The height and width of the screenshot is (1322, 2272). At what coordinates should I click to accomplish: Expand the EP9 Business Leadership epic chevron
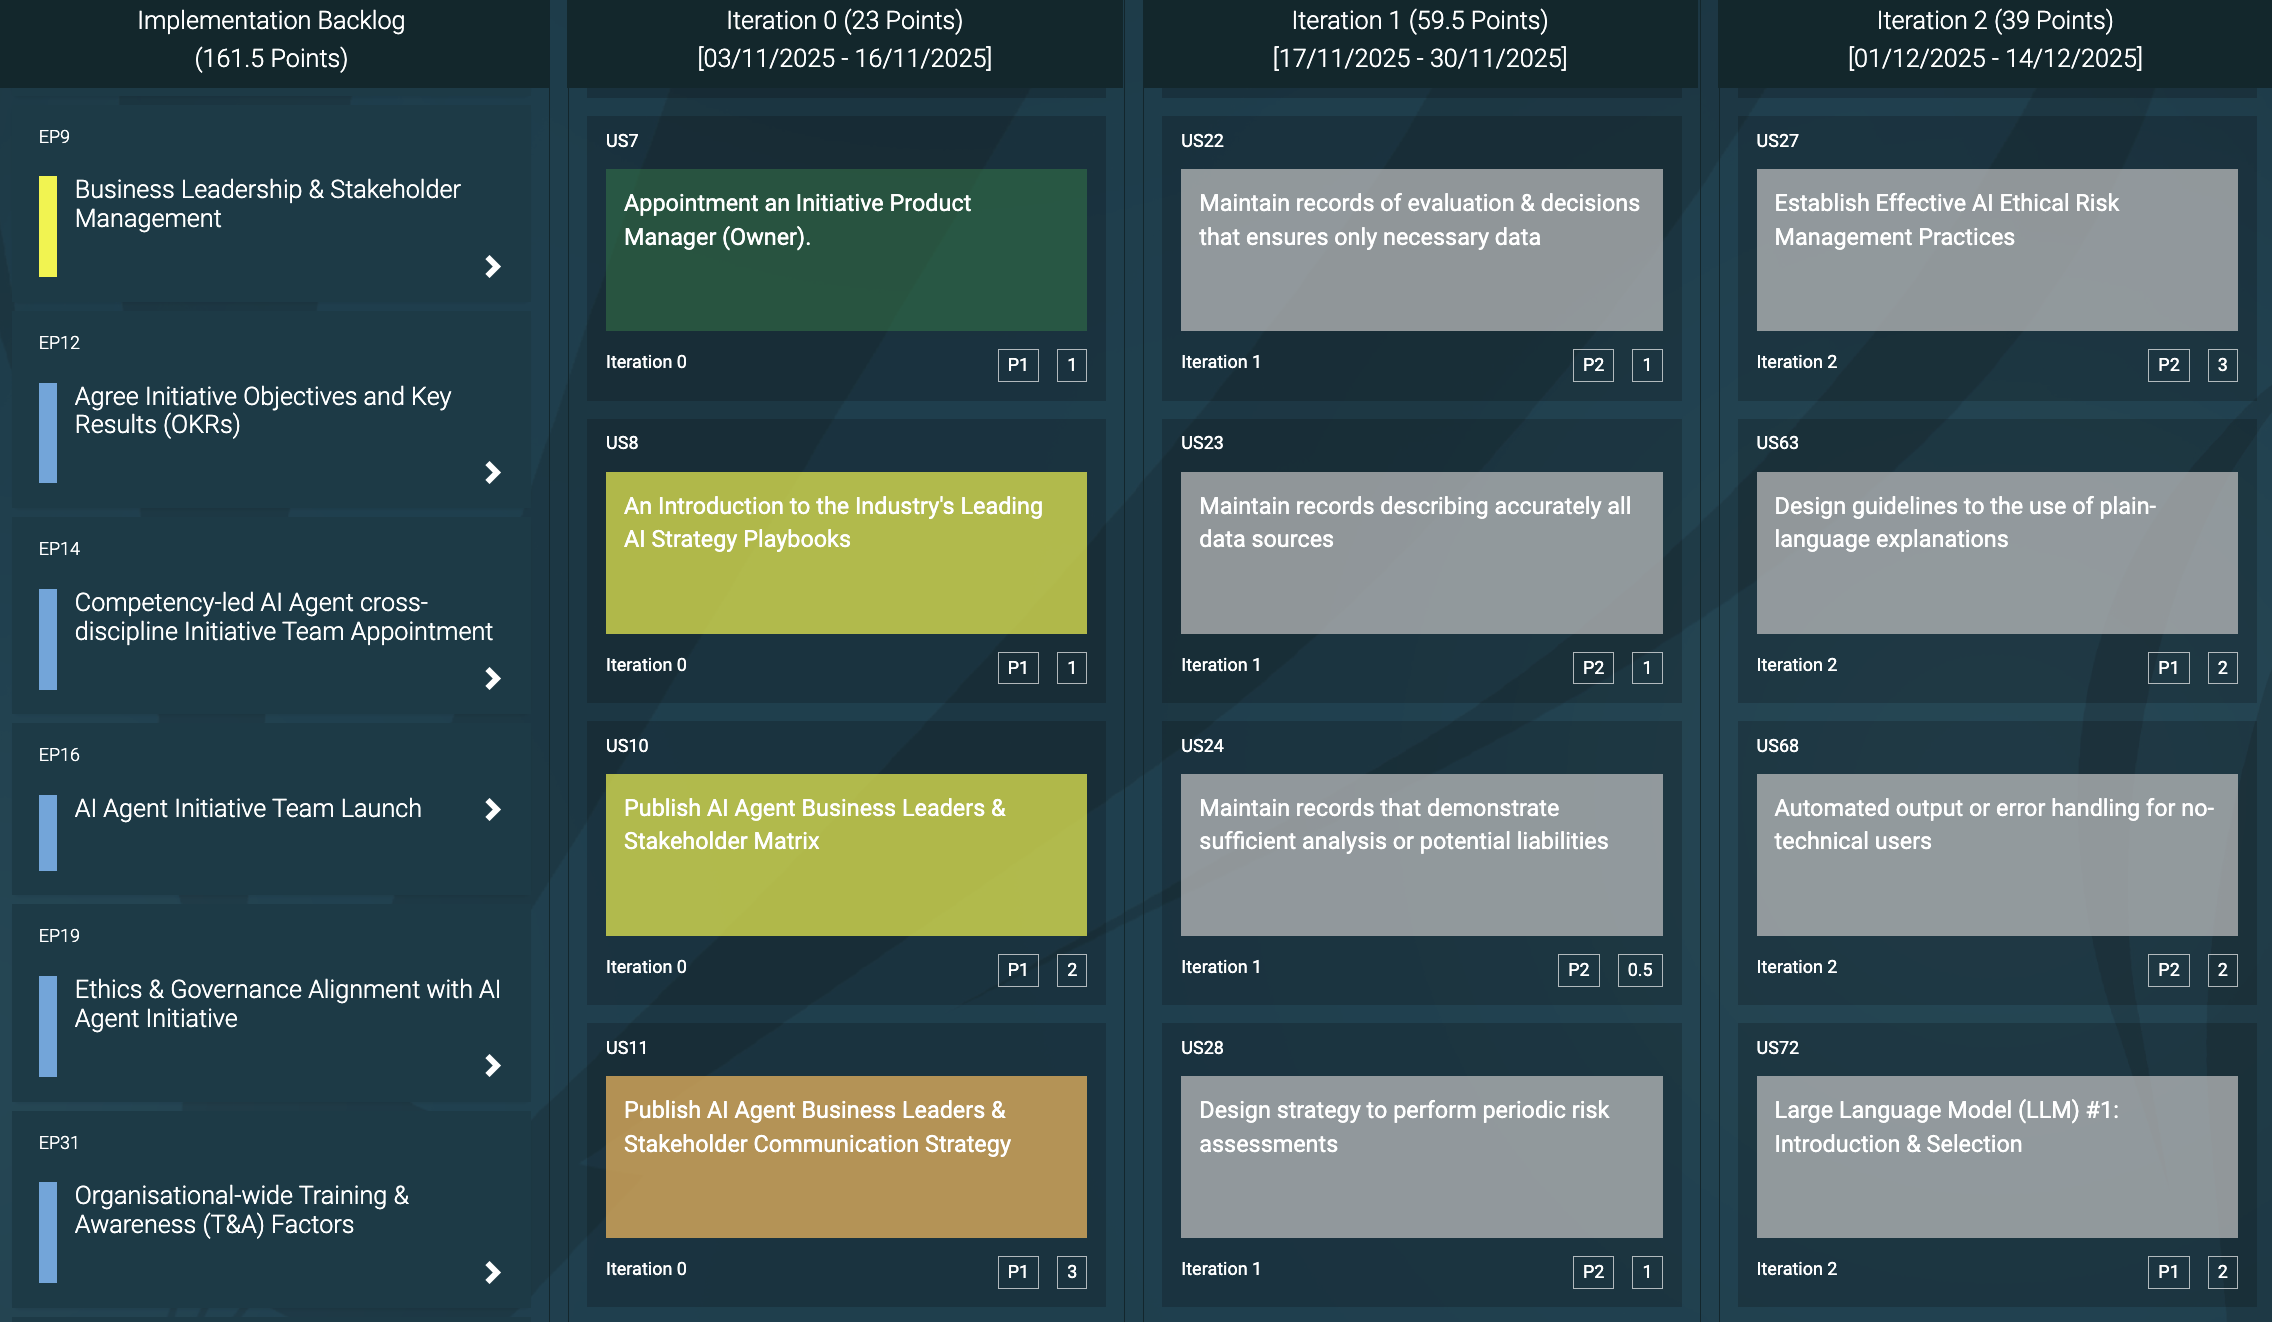pos(492,266)
